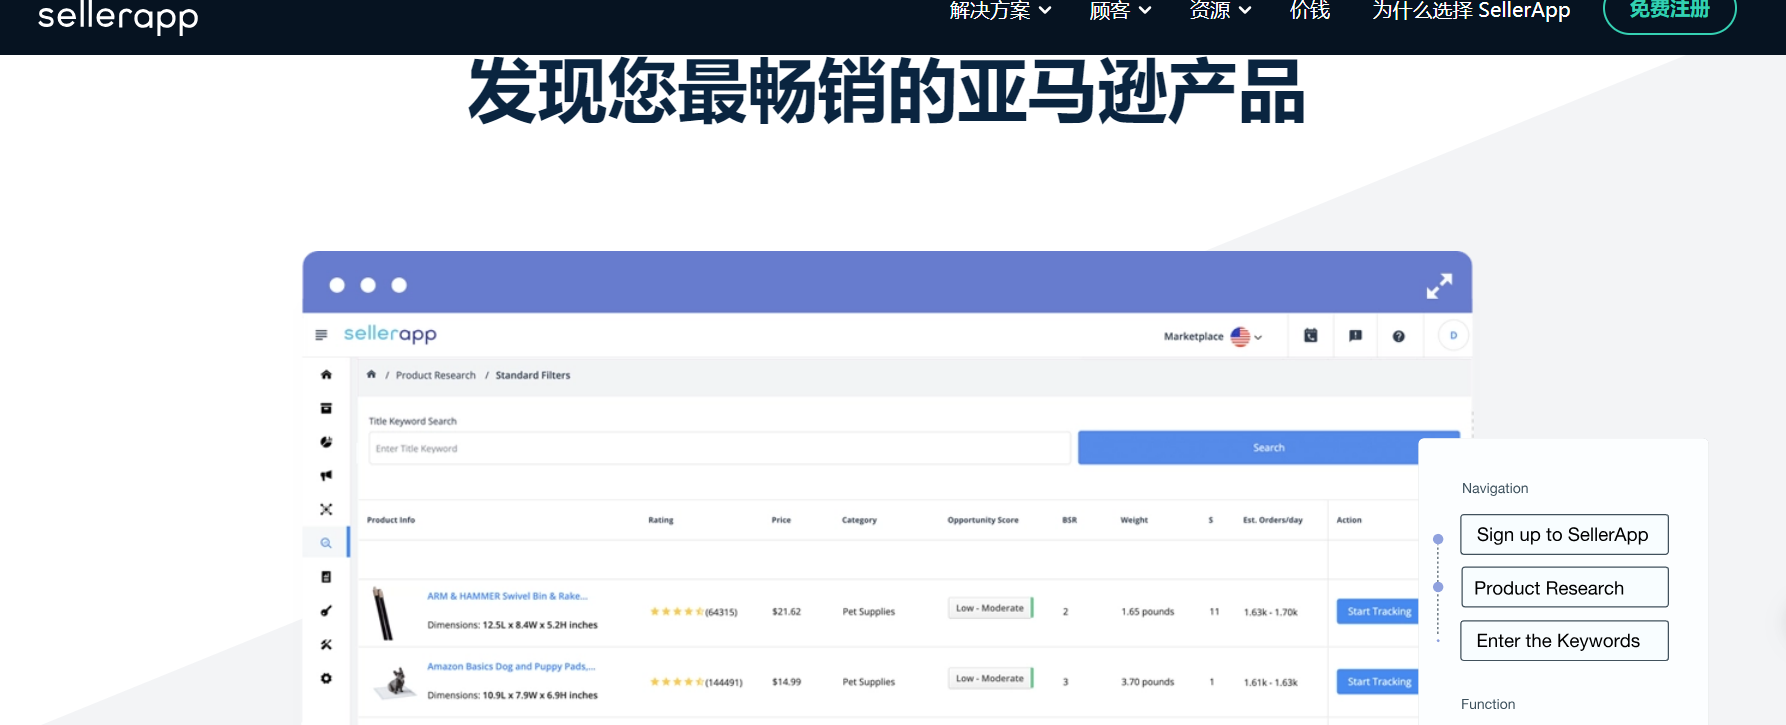Click the blue Search button
The height and width of the screenshot is (725, 1786).
pos(1268,448)
